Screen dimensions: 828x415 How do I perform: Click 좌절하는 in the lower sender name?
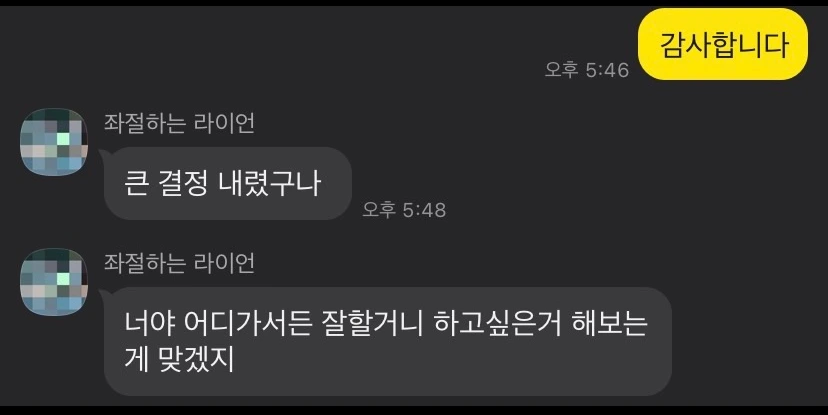coord(145,263)
